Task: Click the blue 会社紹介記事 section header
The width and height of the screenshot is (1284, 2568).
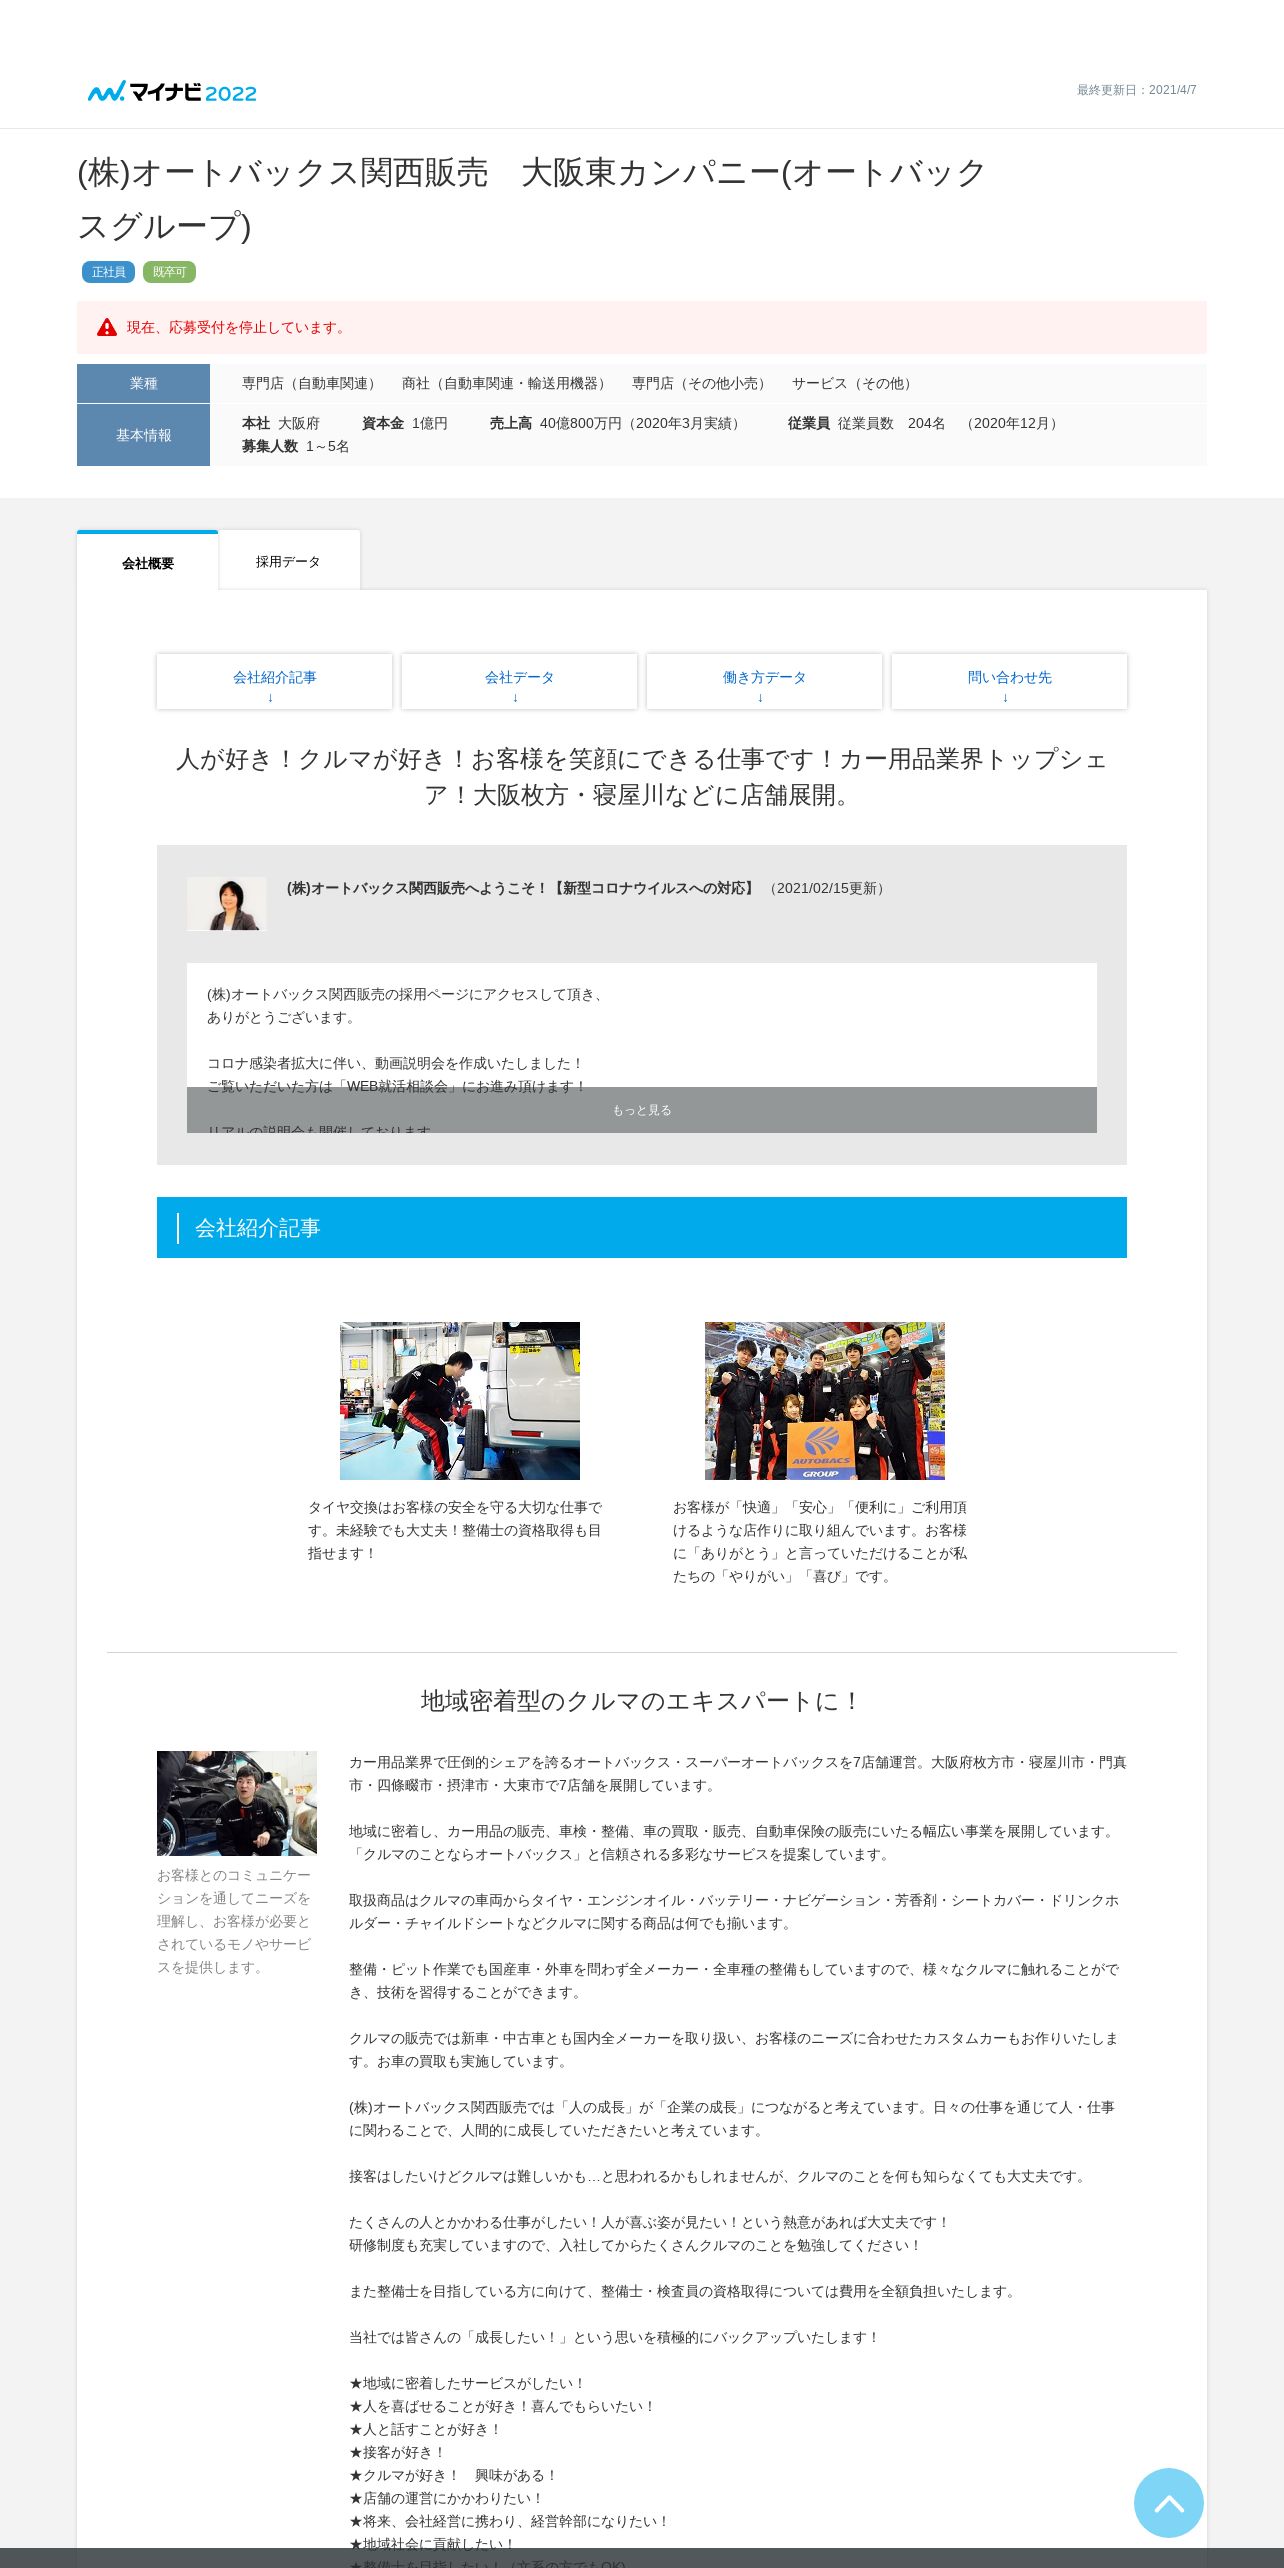Action: 642,1227
